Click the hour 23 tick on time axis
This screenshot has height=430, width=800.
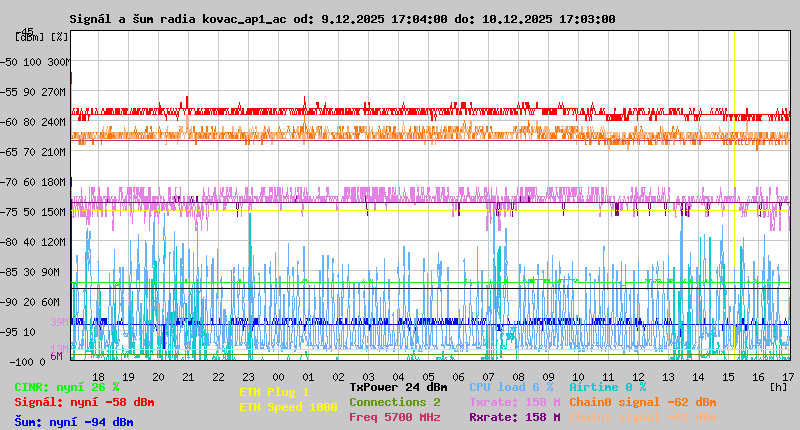click(249, 377)
